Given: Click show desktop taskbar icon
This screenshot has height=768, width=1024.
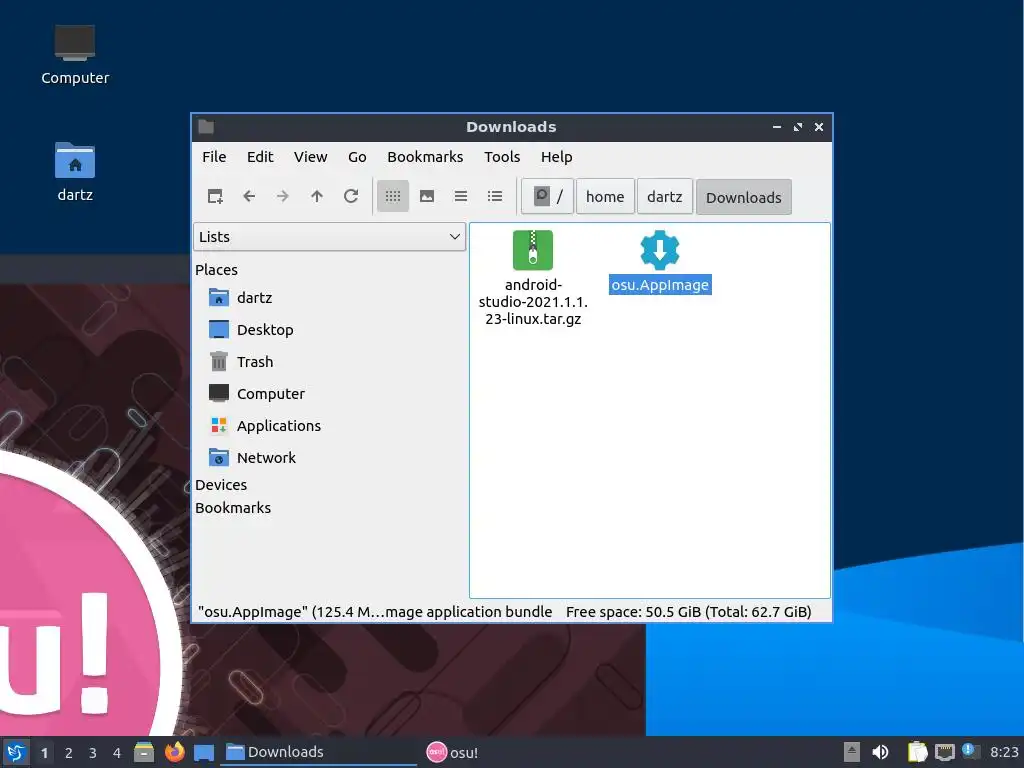Looking at the screenshot, I should [204, 752].
